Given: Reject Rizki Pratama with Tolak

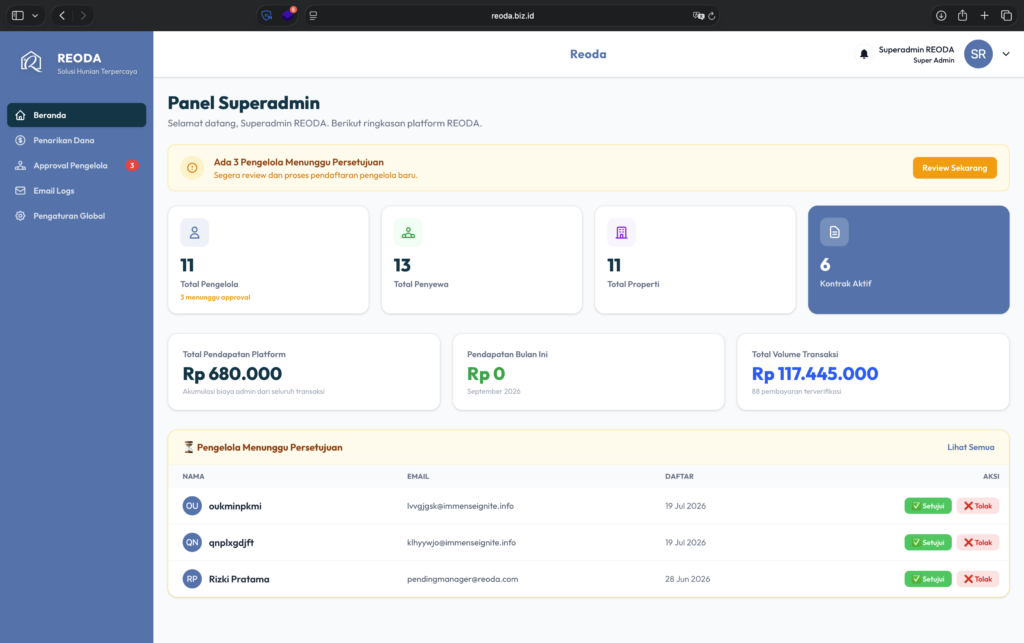Looking at the screenshot, I should point(978,579).
